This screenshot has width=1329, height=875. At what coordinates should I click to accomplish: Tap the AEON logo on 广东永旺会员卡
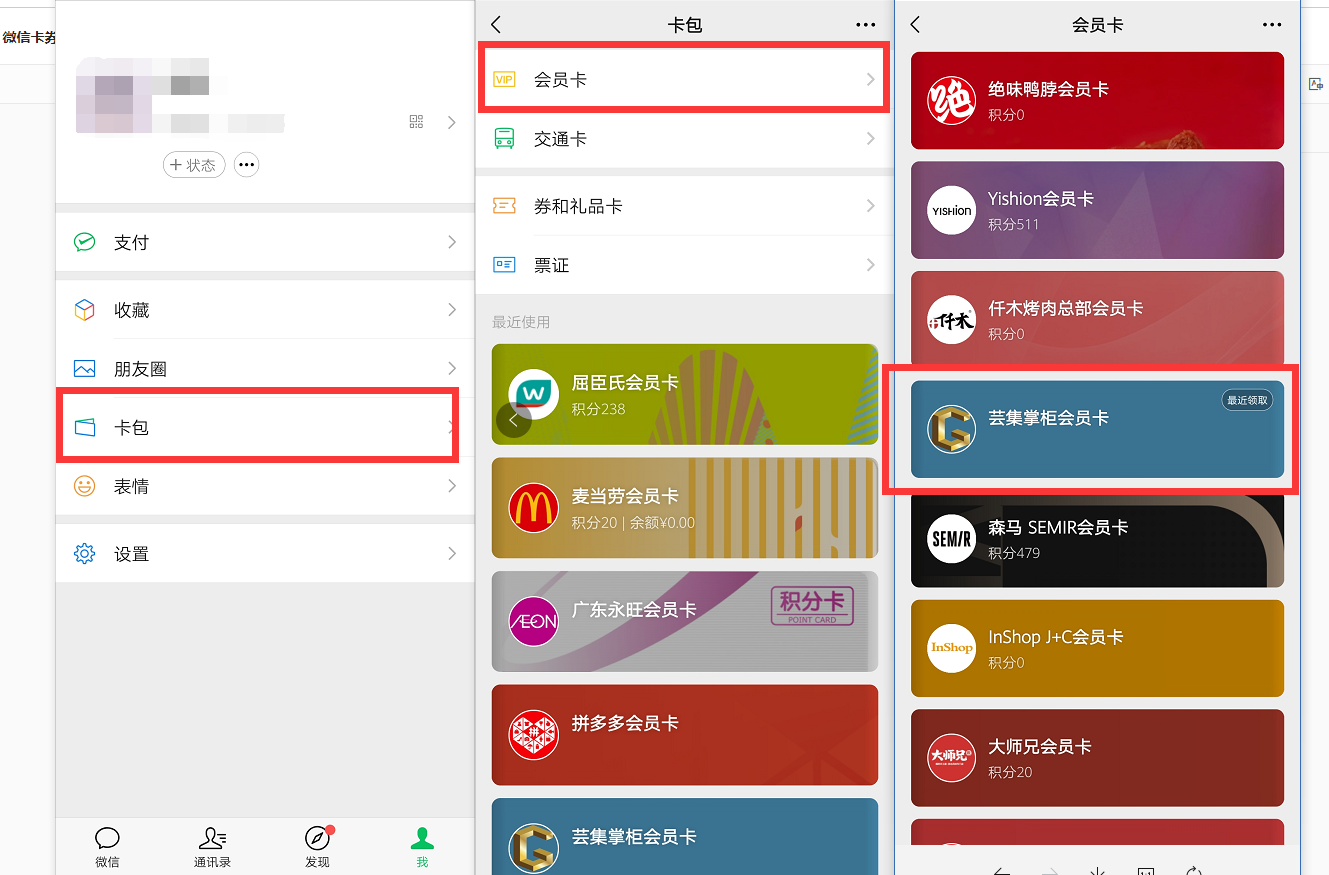[x=533, y=622]
